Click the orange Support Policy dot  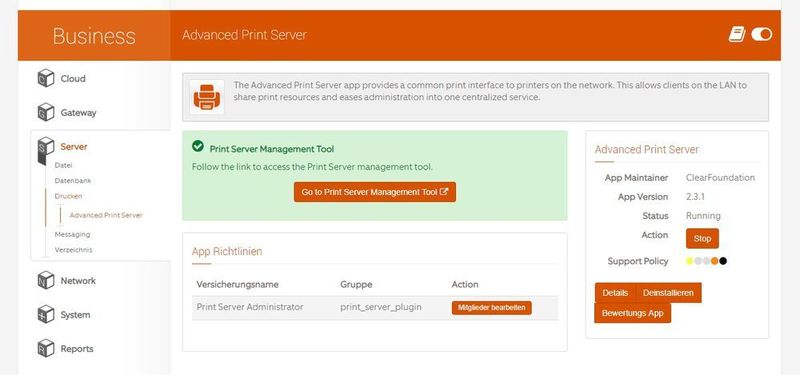tap(715, 261)
